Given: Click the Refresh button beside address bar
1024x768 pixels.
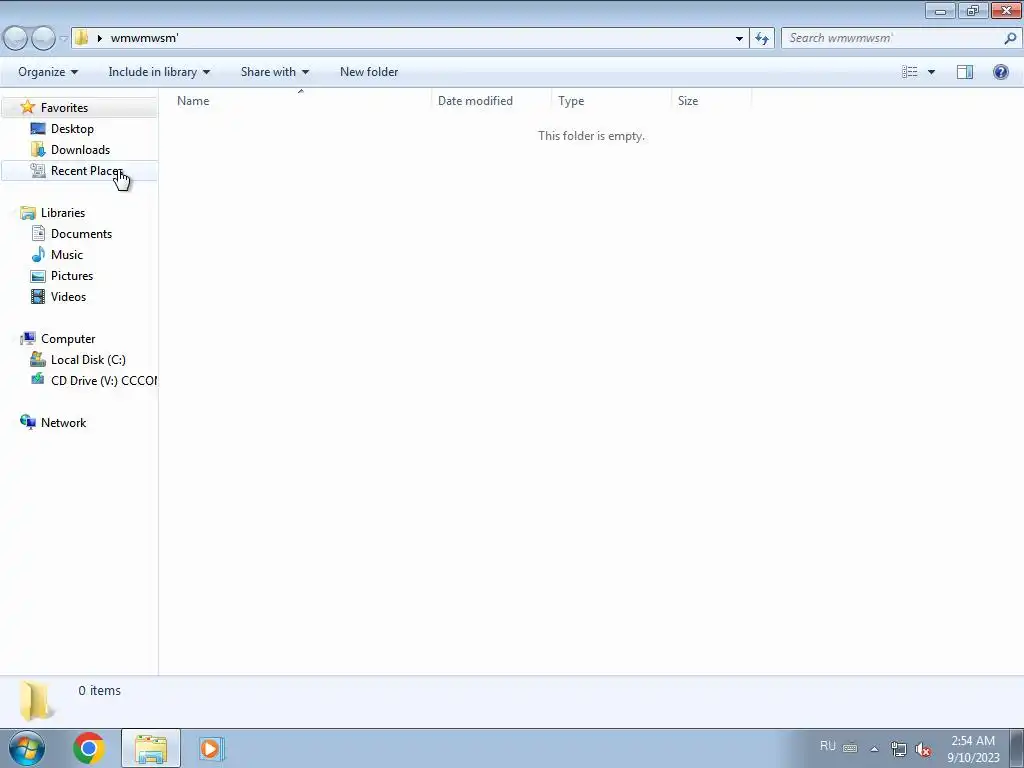Looking at the screenshot, I should pyautogui.click(x=761, y=39).
